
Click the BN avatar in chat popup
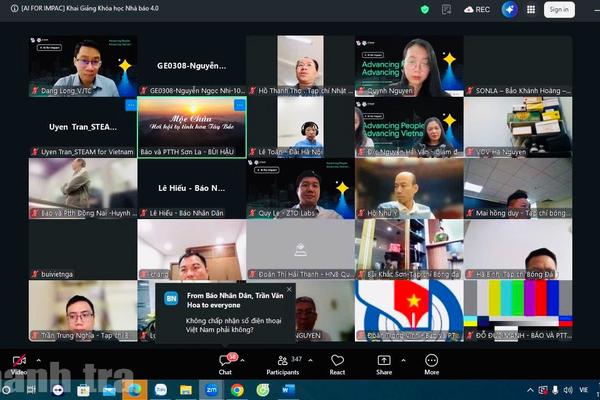coord(171,299)
